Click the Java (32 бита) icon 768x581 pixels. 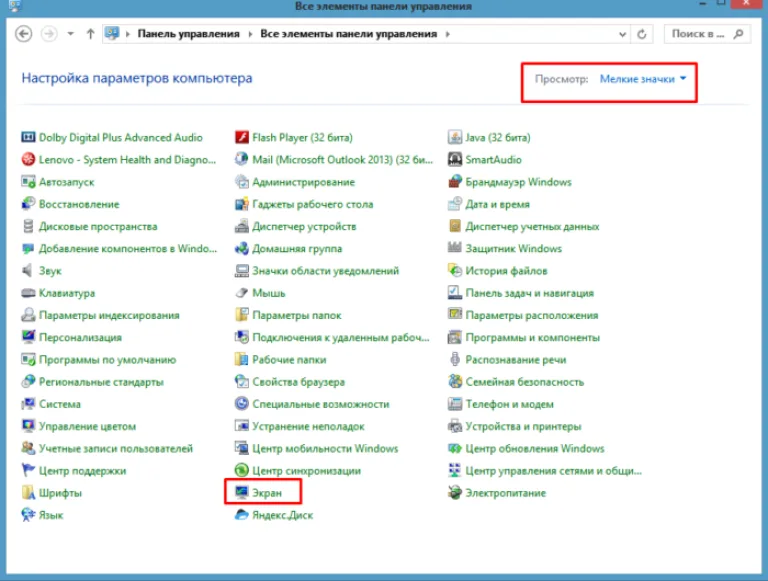click(455, 137)
